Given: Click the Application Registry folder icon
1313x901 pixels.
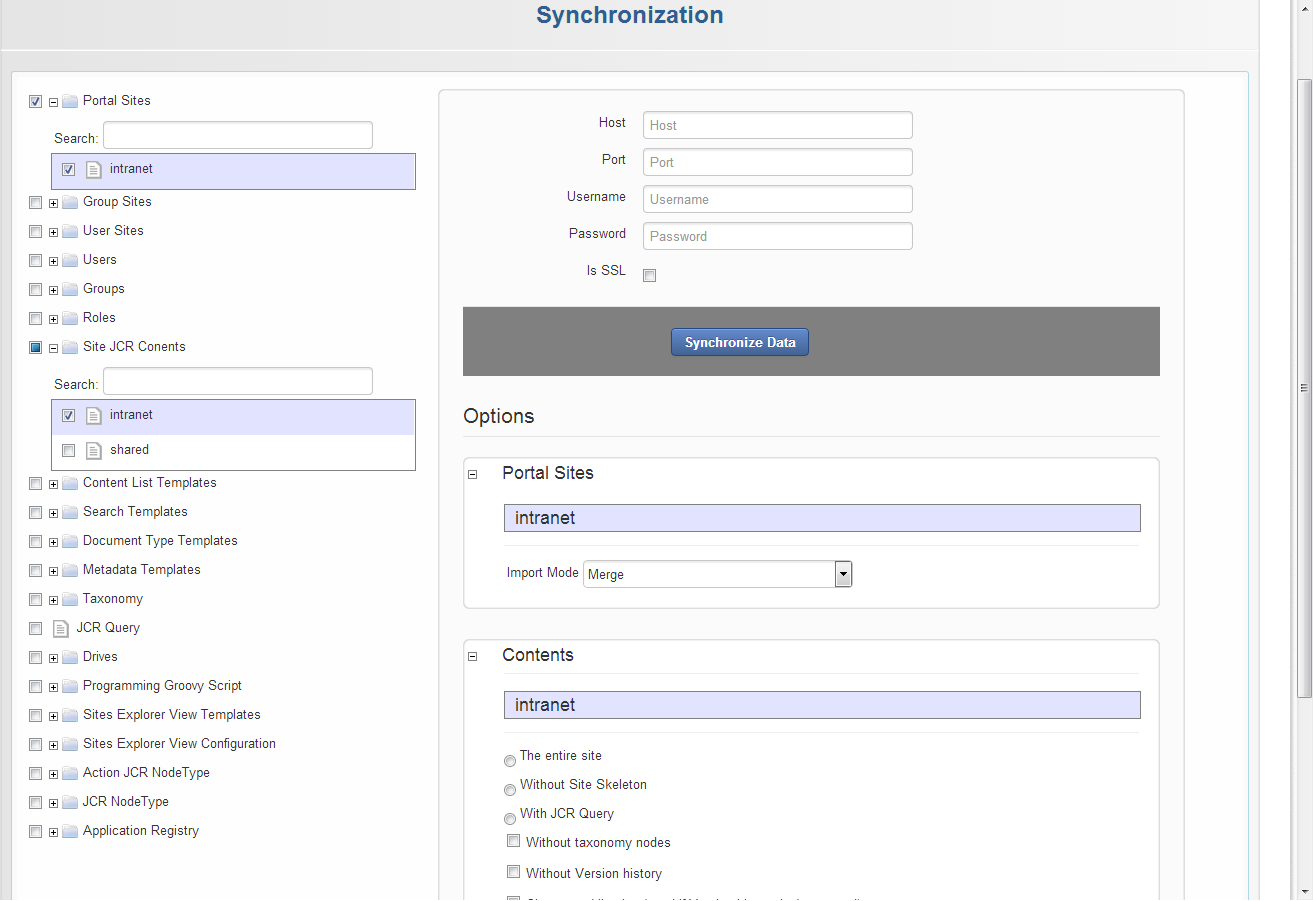Looking at the screenshot, I should pyautogui.click(x=70, y=832).
